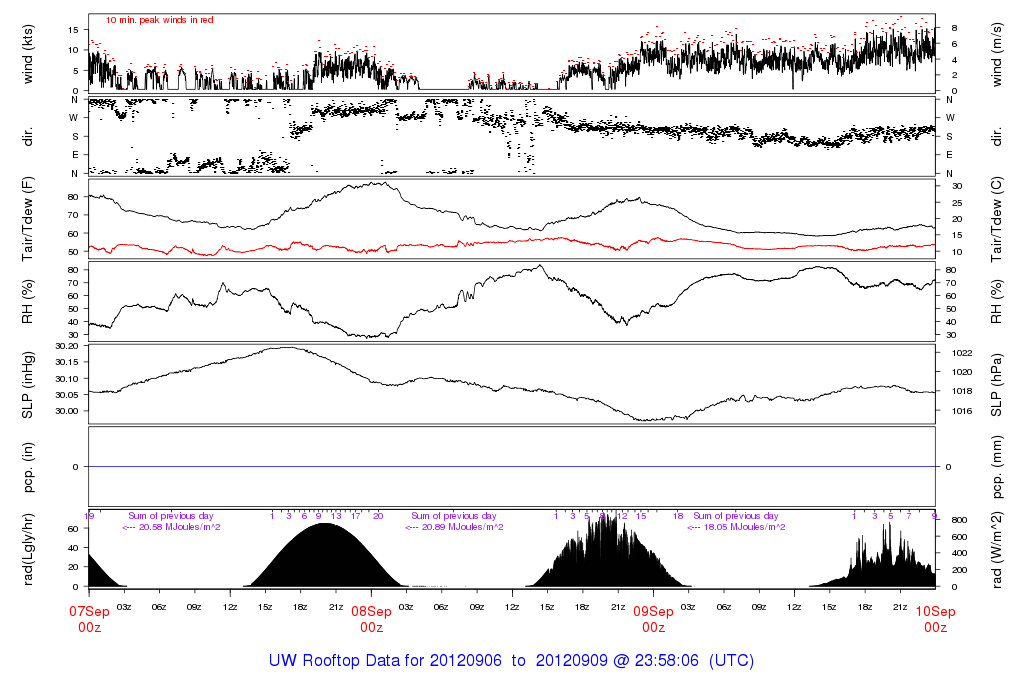
Task: Click the 'wind (kts)' left axis label
Action: [x=28, y=53]
